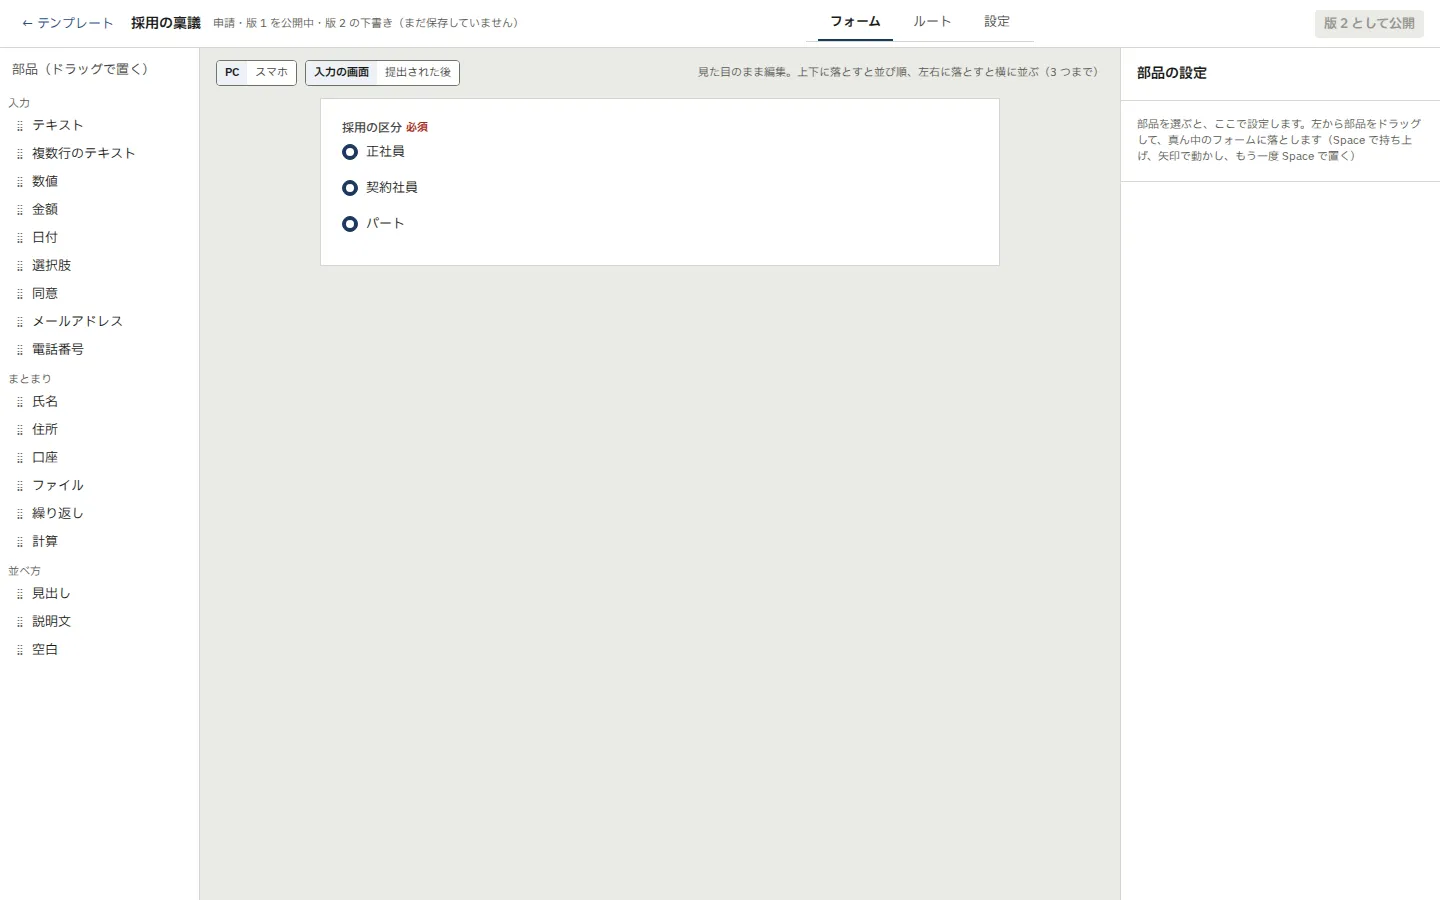Click the drag handle beside 同意
Image resolution: width=1440 pixels, height=900 pixels.
20,294
